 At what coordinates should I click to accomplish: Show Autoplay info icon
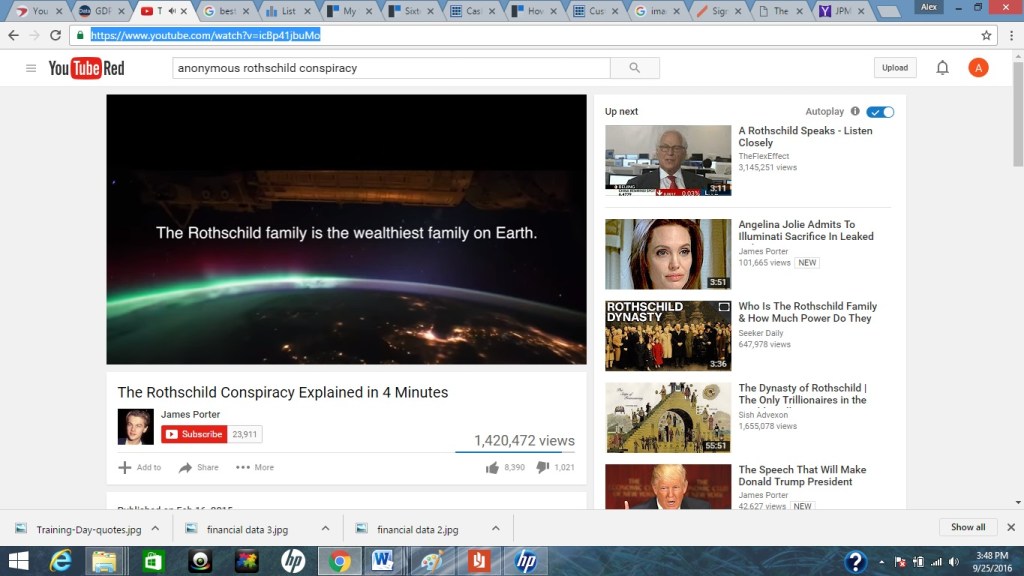point(855,112)
